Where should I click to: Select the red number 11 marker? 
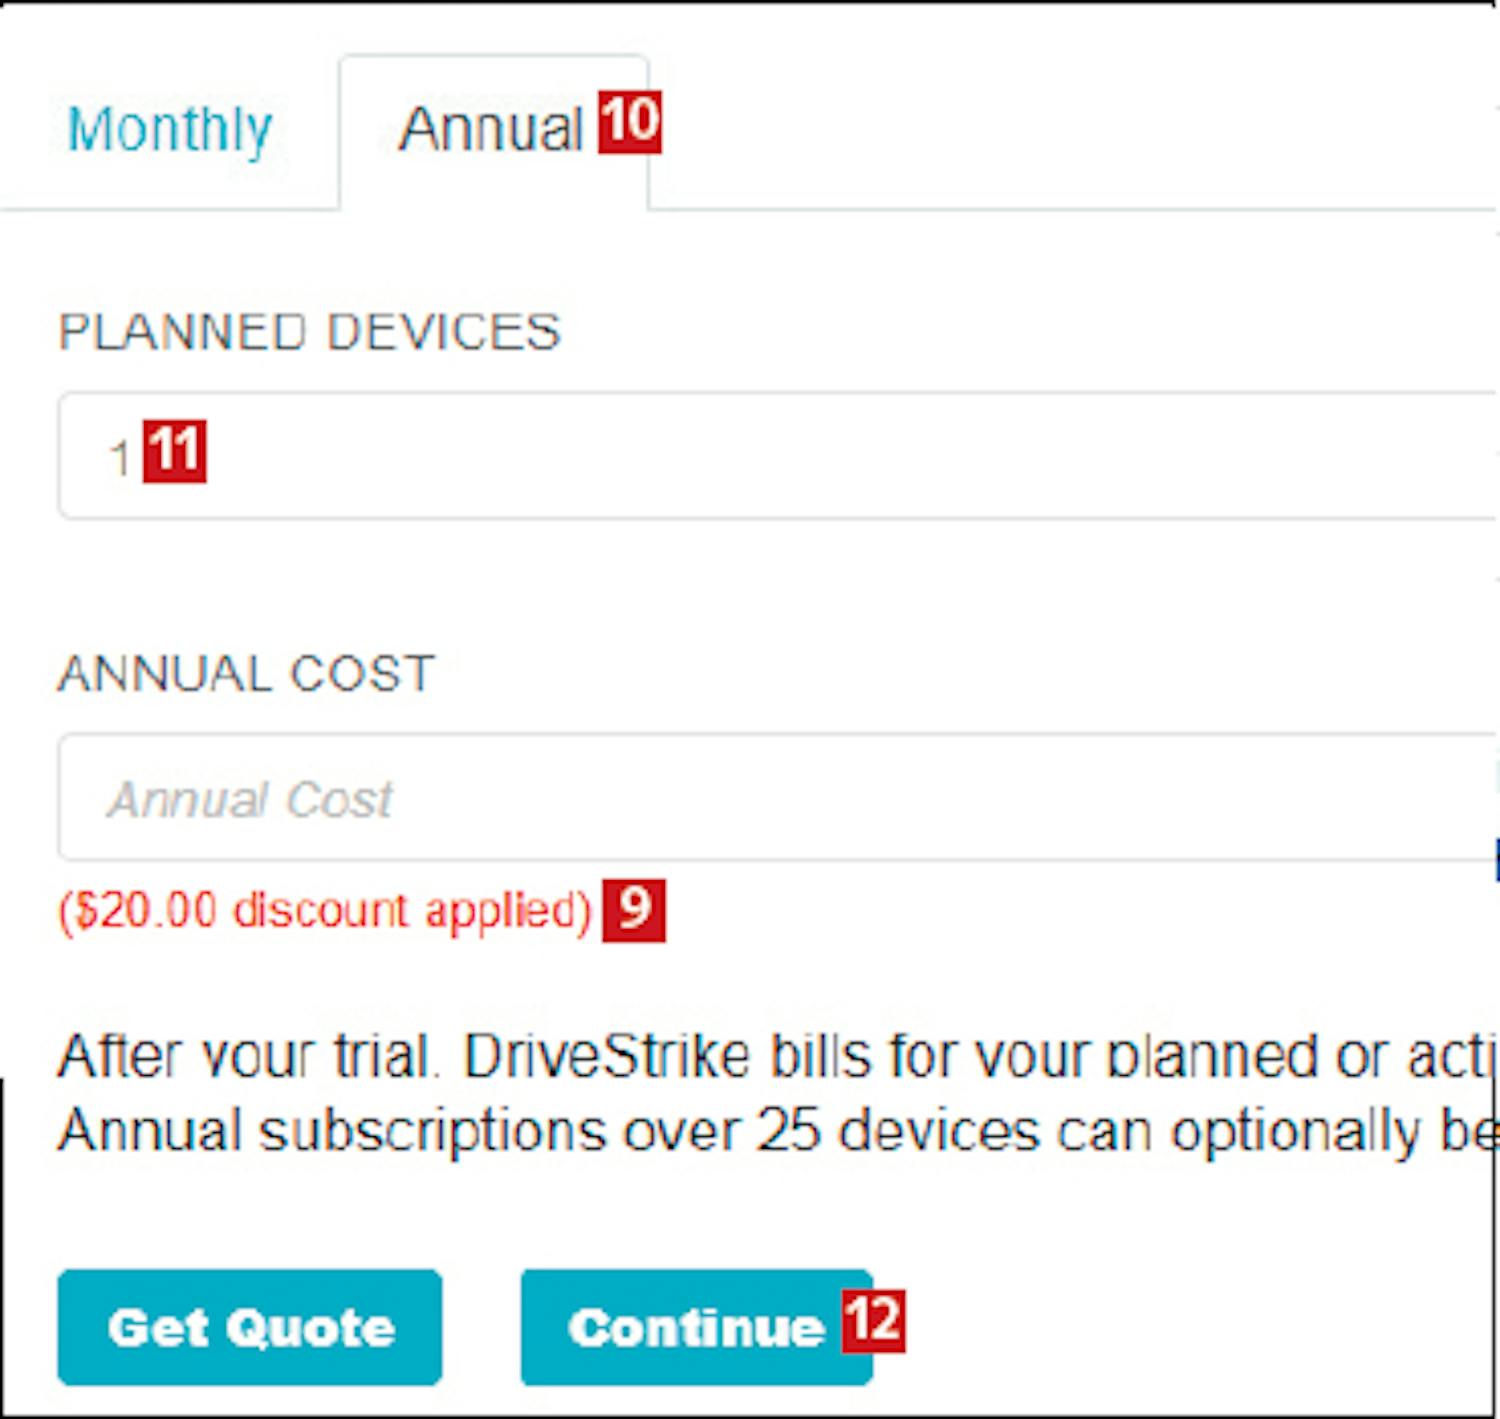pos(175,451)
